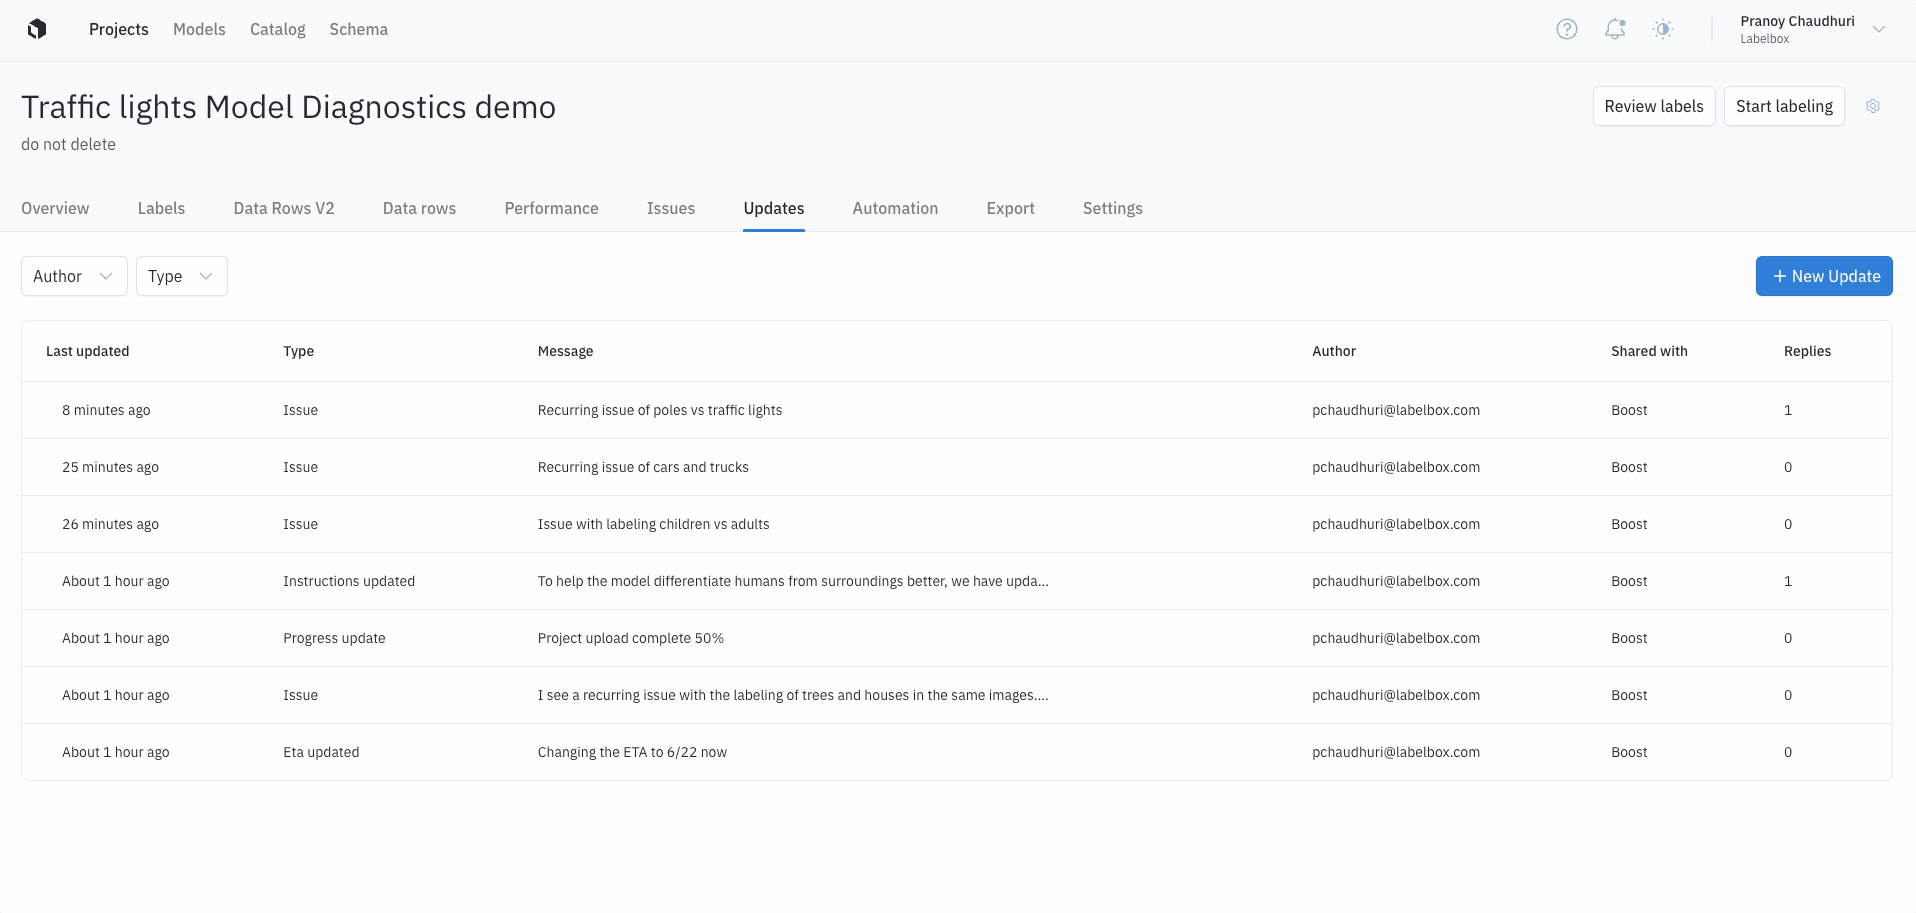
Task: Open the notifications bell icon
Action: coord(1615,29)
